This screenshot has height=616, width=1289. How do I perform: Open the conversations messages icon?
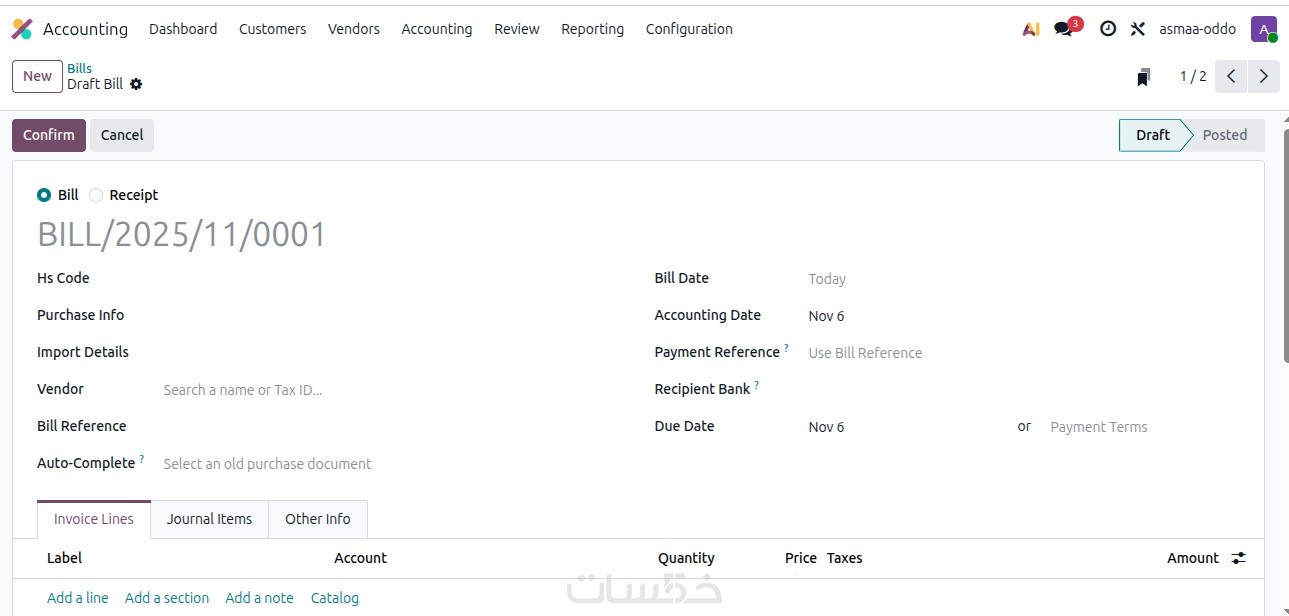(1064, 29)
